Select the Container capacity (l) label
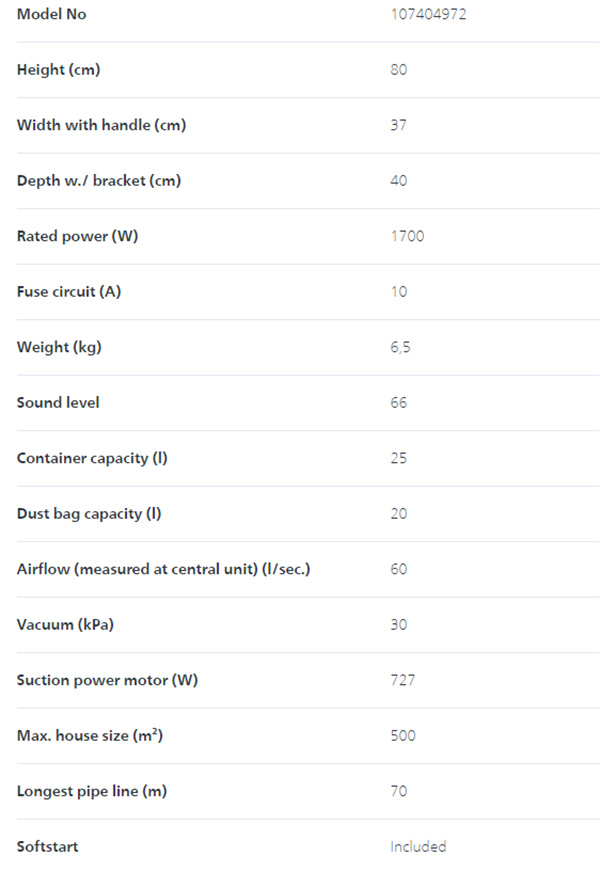 point(92,458)
